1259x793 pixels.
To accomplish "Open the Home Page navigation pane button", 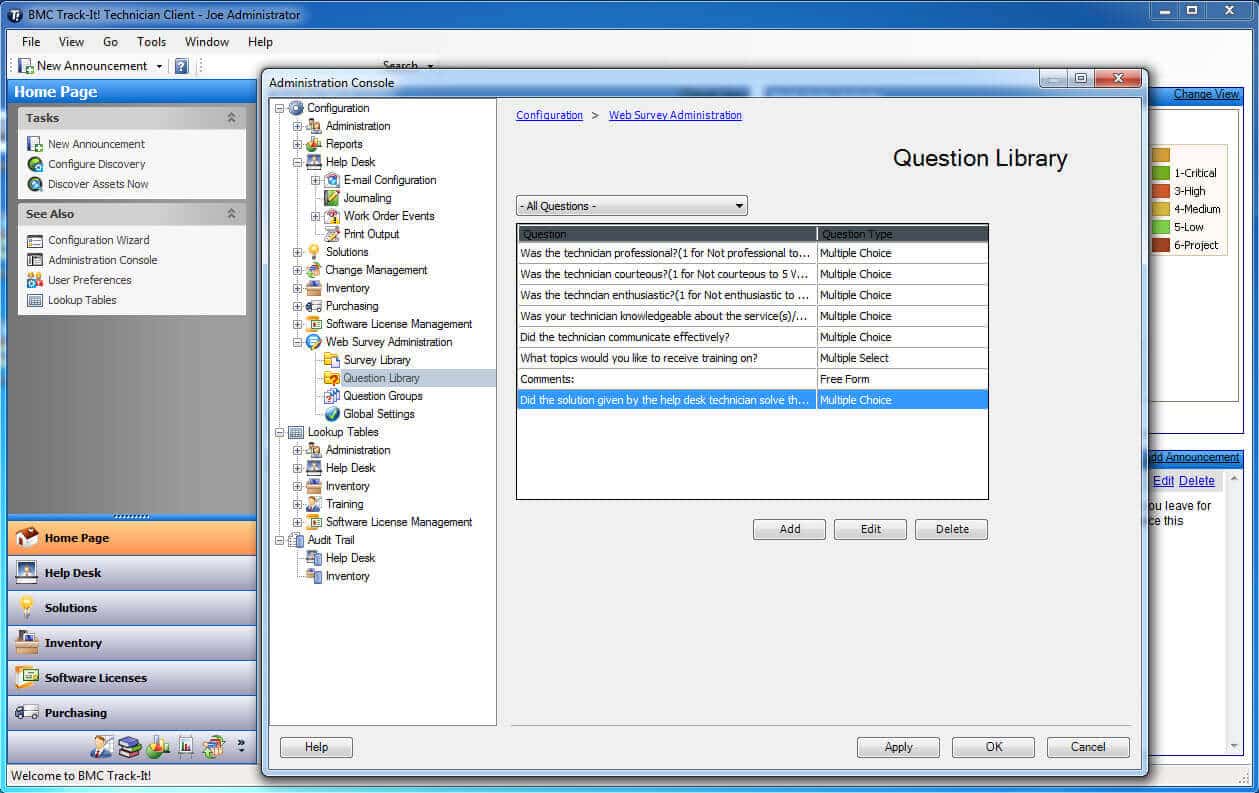I will point(132,538).
